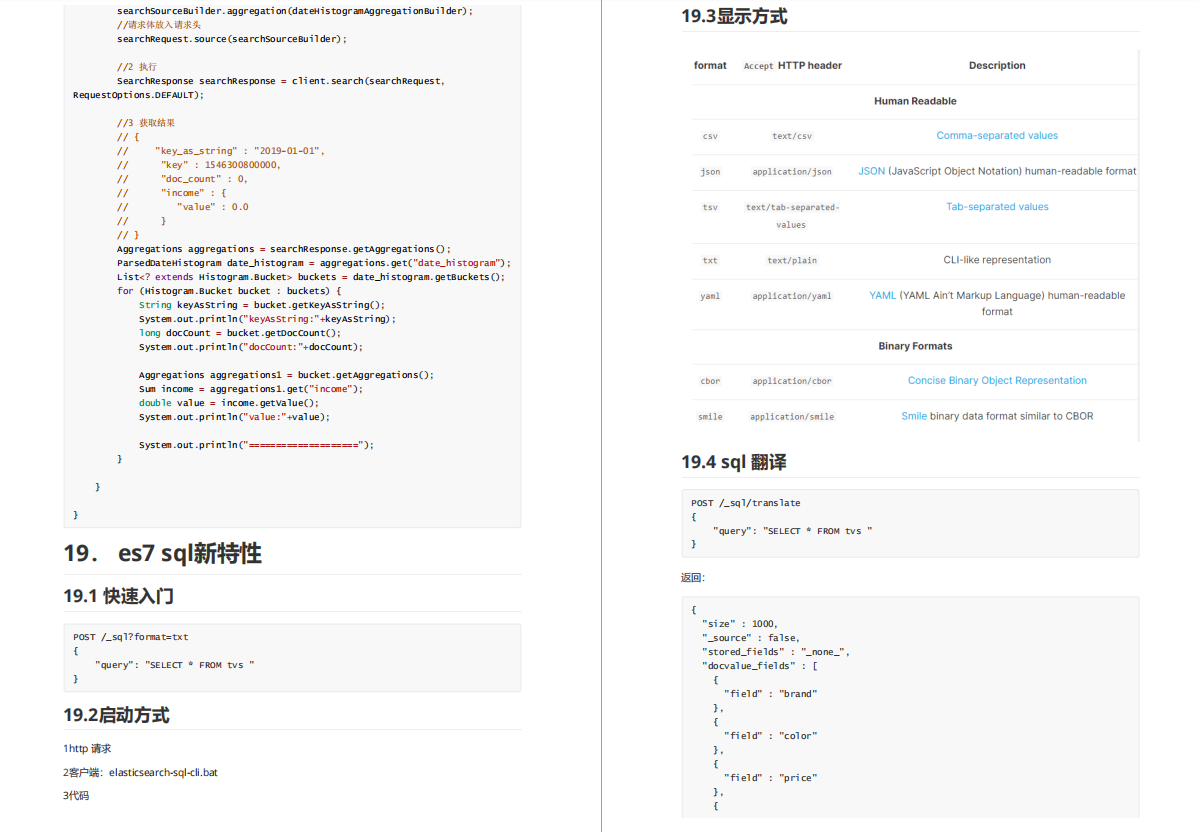Click the searchRequest.source(searchSourceBuilder) code line
This screenshot has width=1198, height=832.
[232, 38]
